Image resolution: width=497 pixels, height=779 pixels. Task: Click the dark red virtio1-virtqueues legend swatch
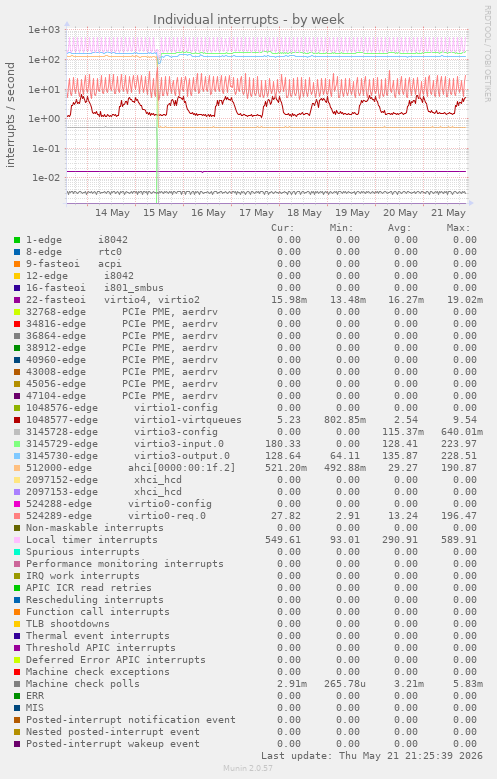17,420
